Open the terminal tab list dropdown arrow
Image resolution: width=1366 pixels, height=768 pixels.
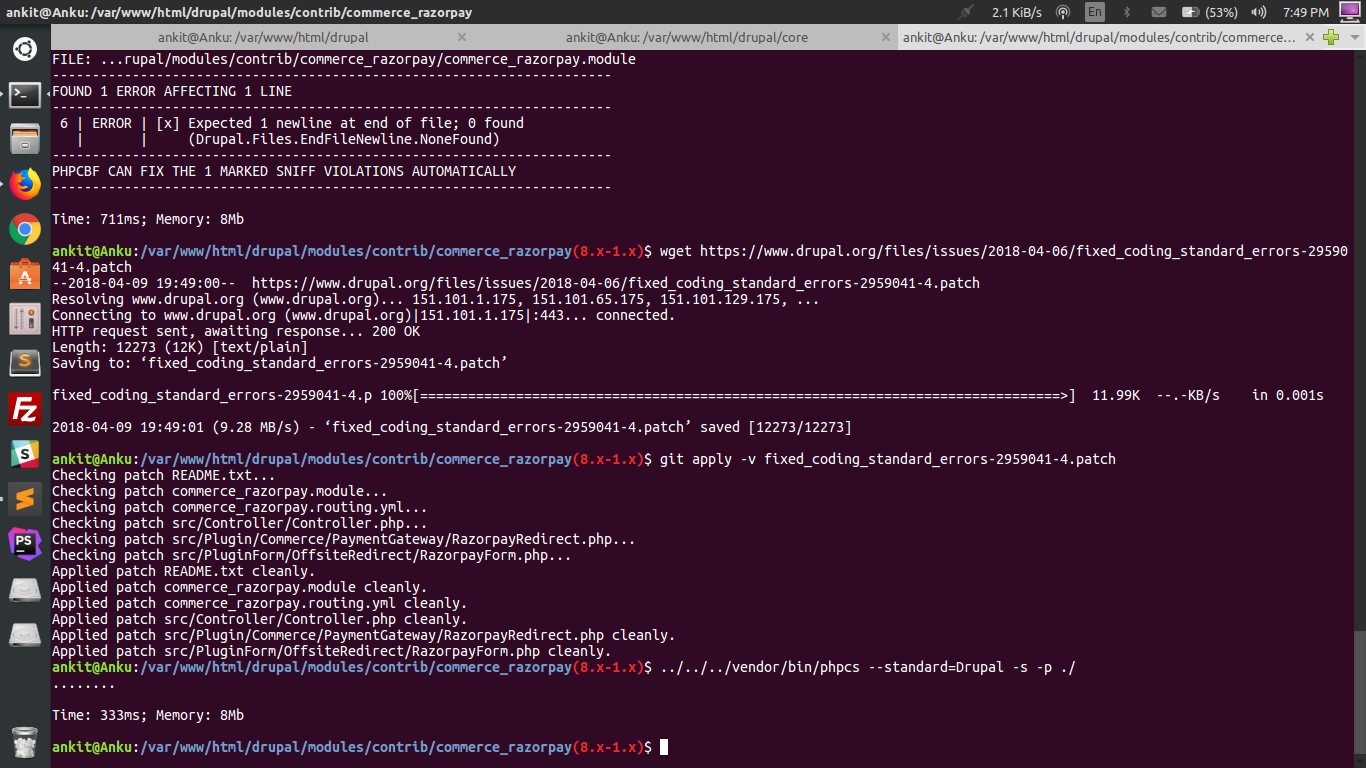[1353, 37]
